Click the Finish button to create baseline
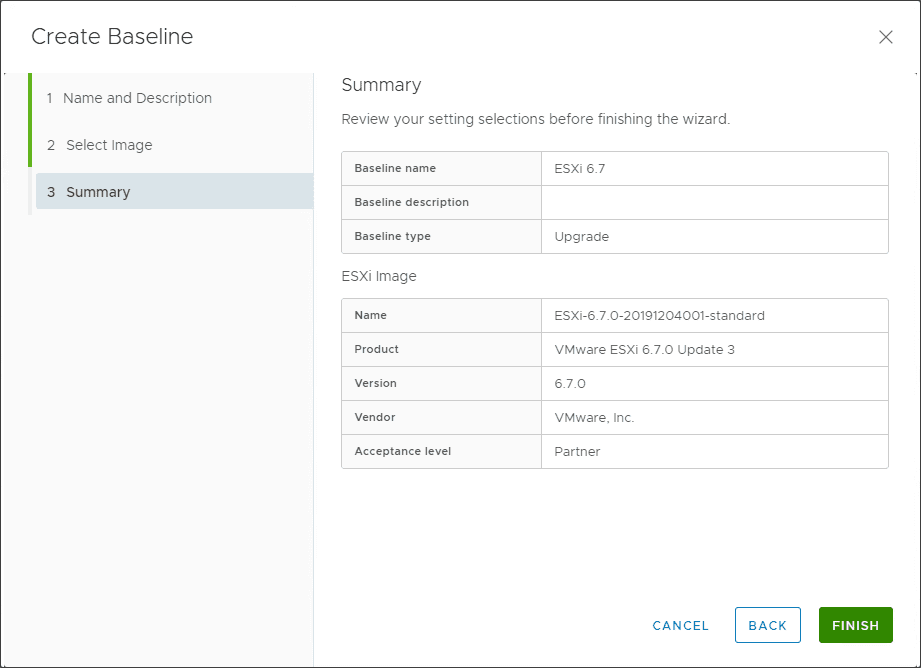Image resolution: width=921 pixels, height=668 pixels. (855, 624)
